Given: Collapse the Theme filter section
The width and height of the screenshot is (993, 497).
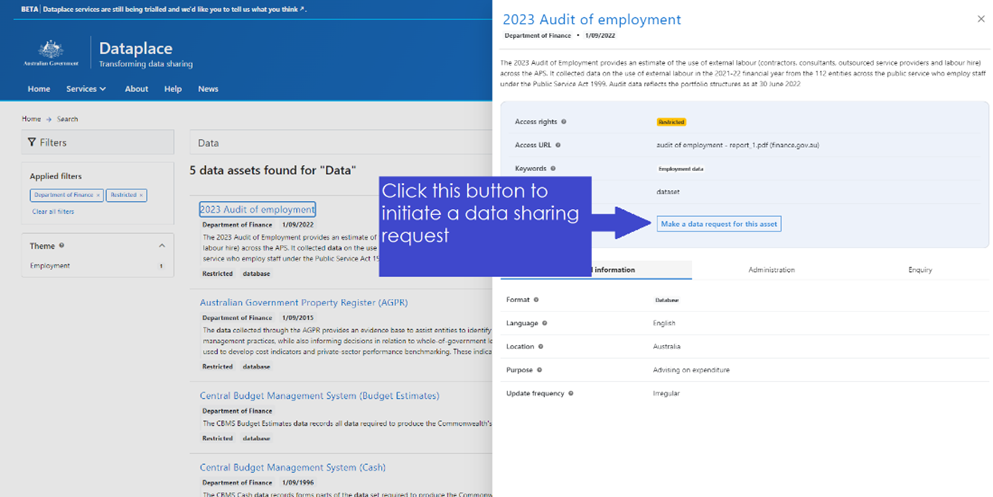Looking at the screenshot, I should [161, 246].
